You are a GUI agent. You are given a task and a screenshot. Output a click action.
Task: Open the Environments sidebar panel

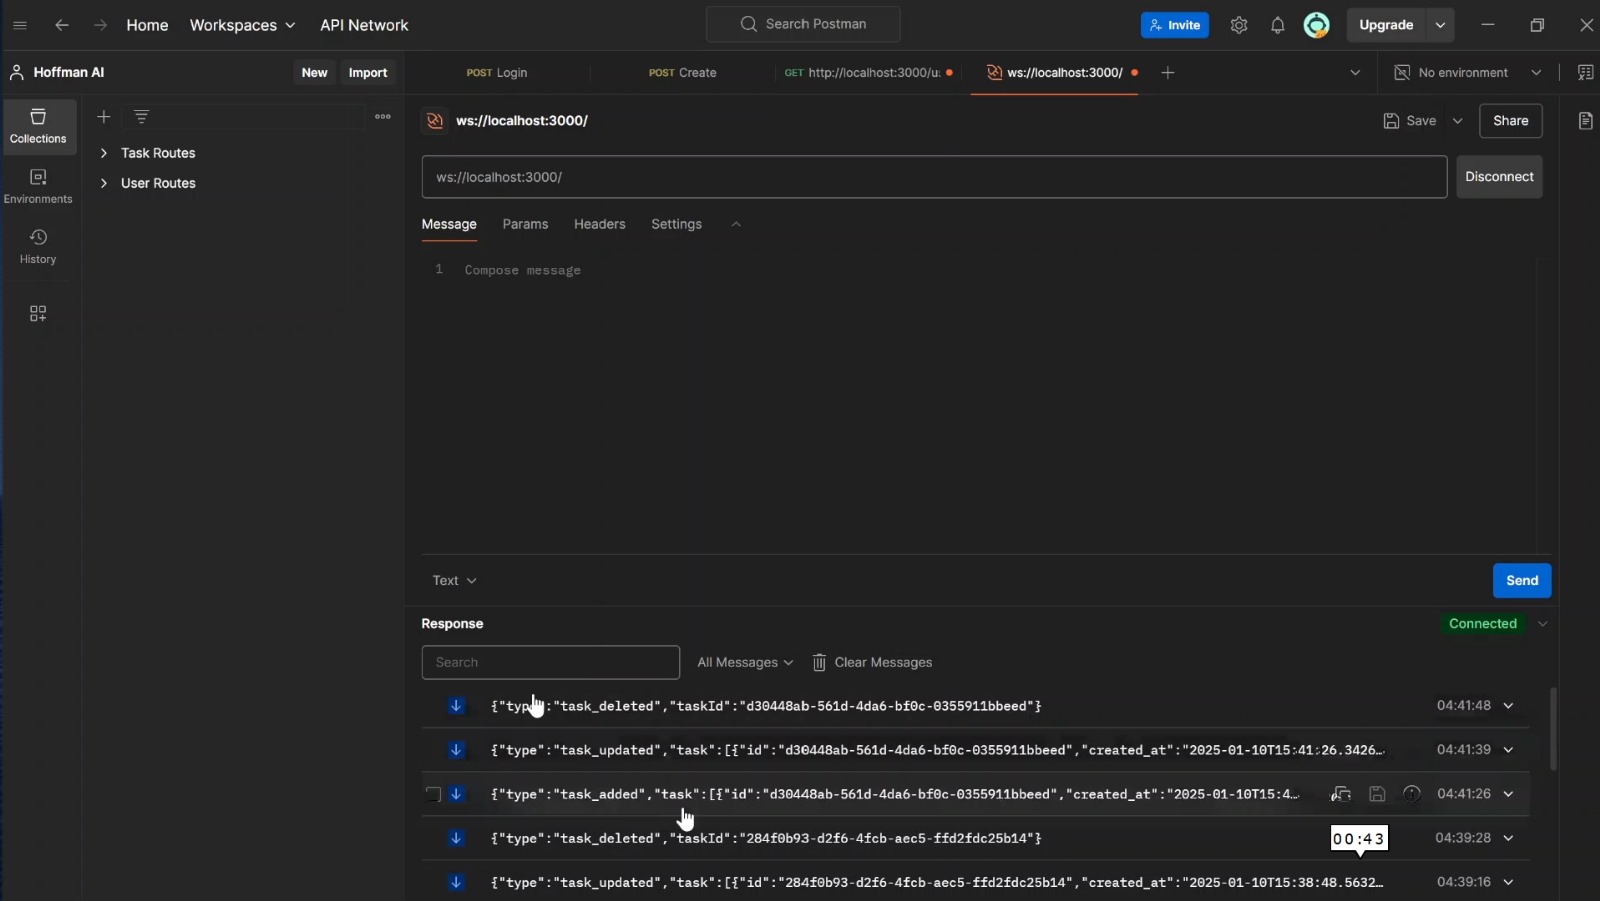(x=38, y=186)
